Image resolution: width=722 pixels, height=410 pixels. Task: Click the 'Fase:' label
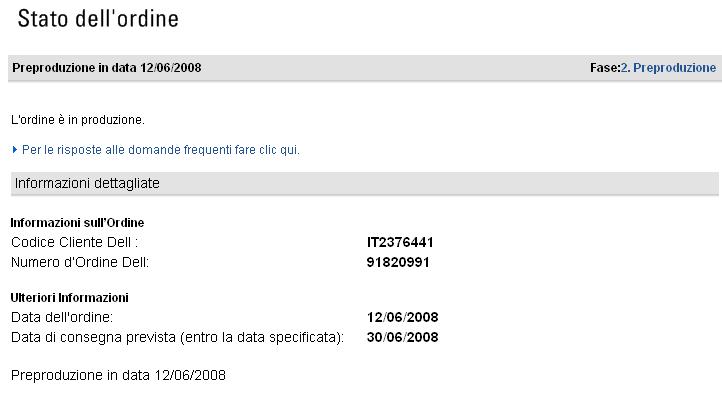point(605,68)
